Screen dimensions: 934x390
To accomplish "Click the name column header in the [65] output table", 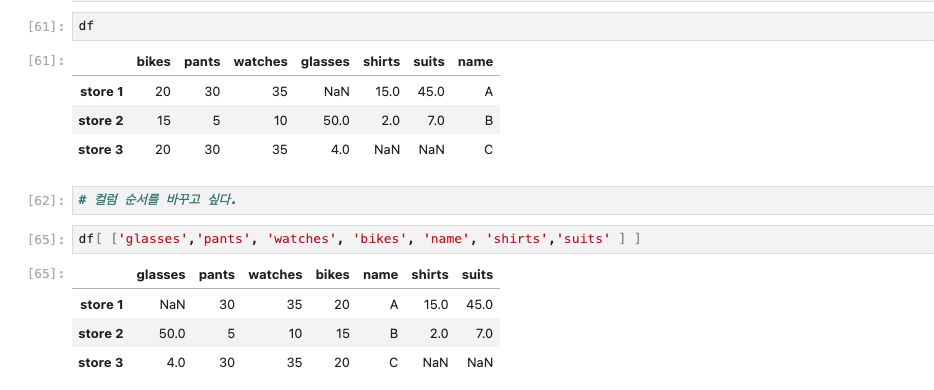I will (x=380, y=275).
